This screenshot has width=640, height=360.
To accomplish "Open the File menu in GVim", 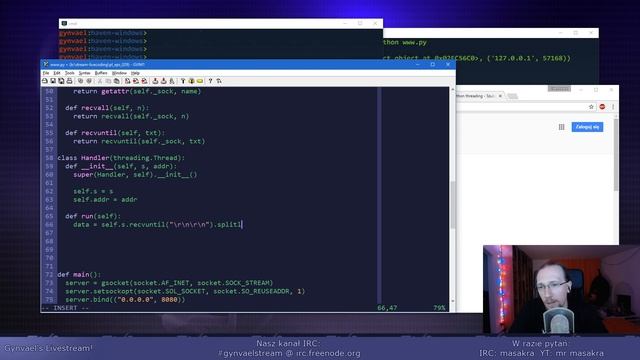I will (x=46, y=73).
